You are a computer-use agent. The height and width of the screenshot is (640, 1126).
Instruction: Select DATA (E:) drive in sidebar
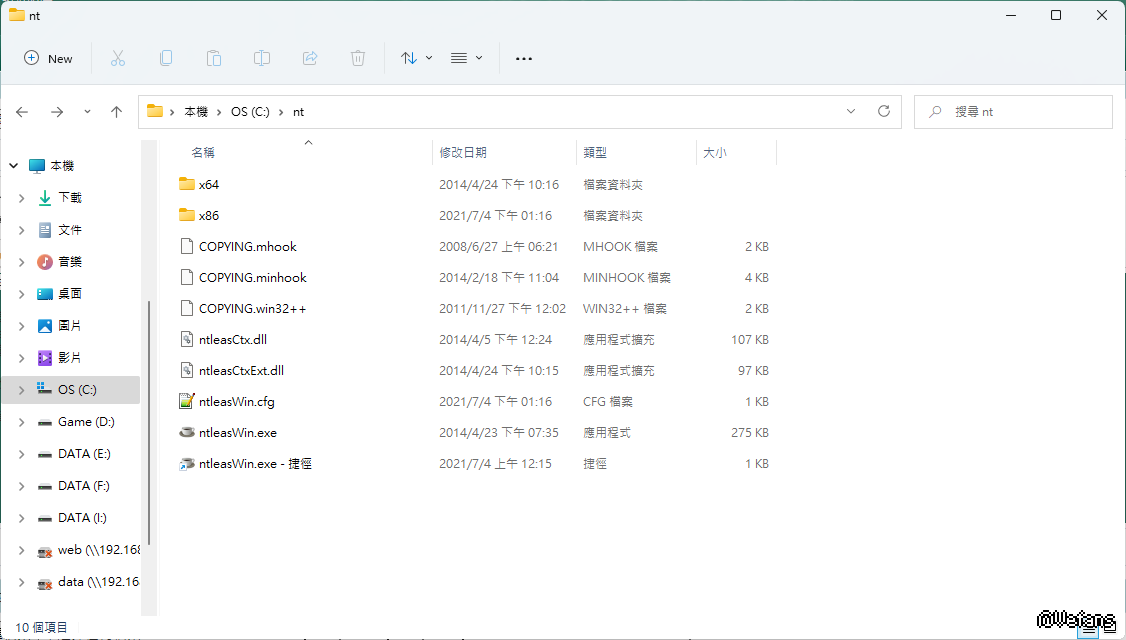[84, 454]
